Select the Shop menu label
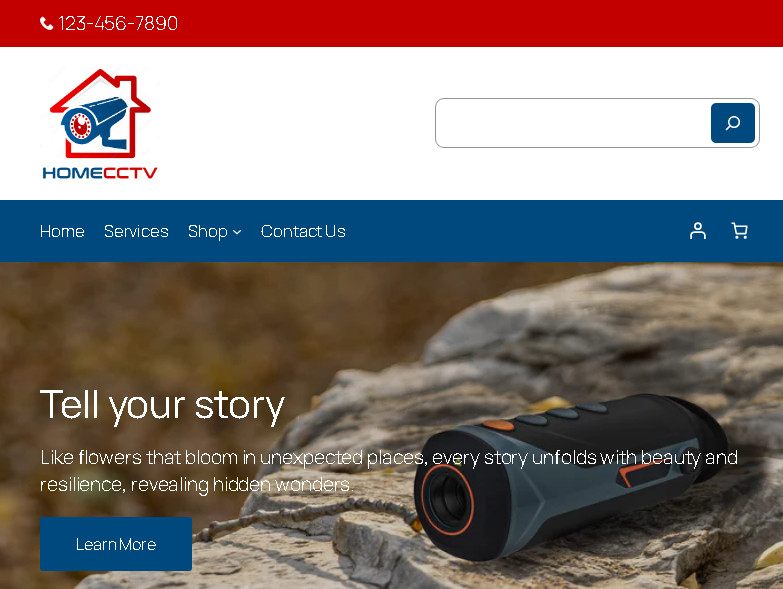This screenshot has width=783, height=589. click(208, 232)
